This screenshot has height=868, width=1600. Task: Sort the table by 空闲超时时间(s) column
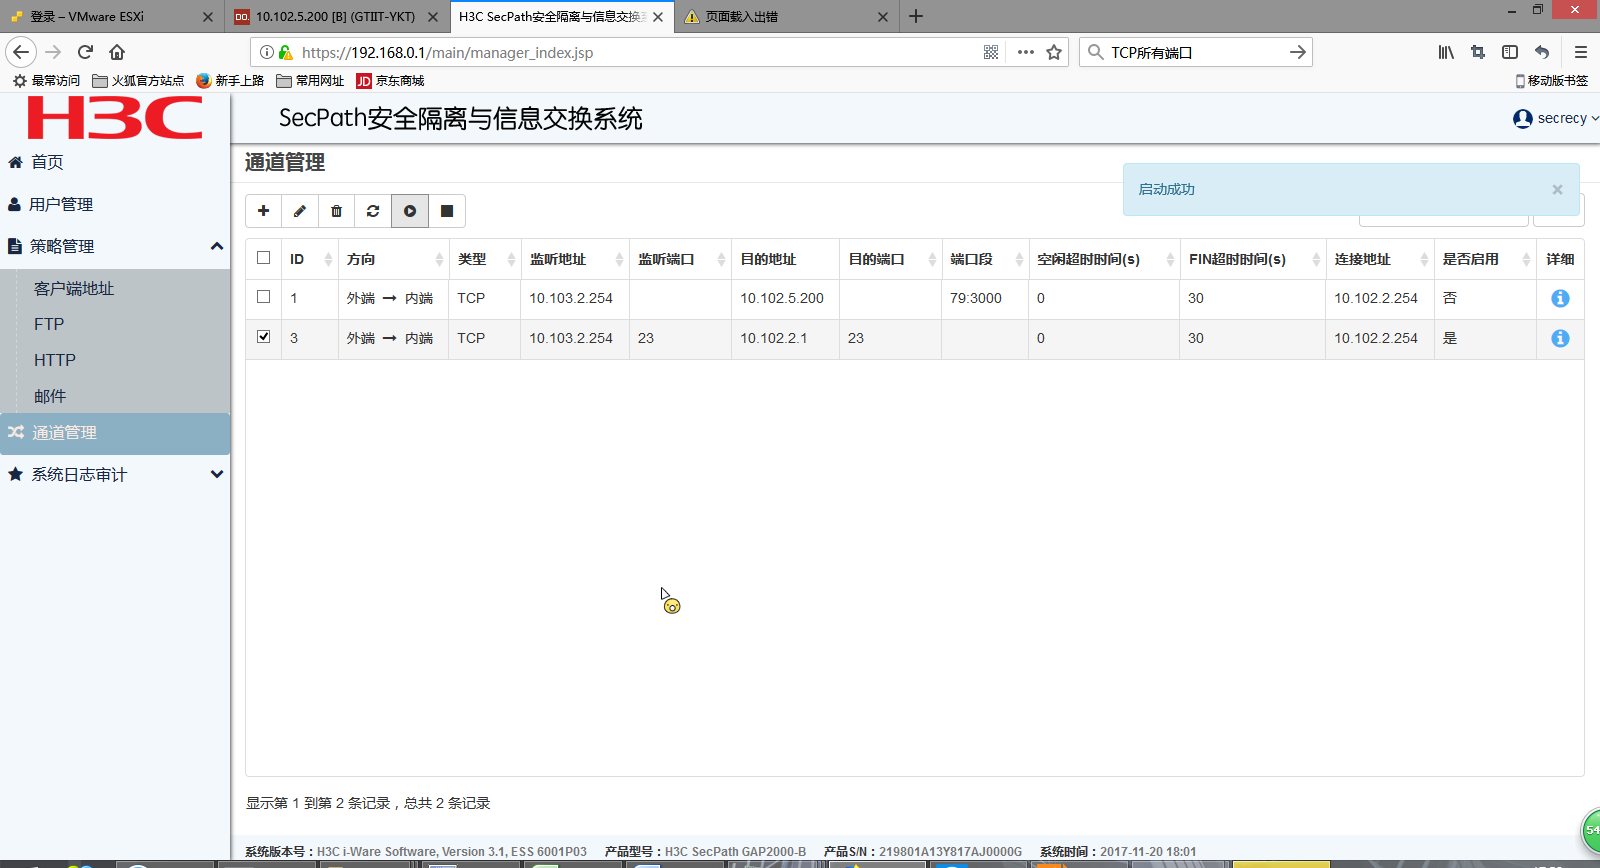coord(1104,259)
